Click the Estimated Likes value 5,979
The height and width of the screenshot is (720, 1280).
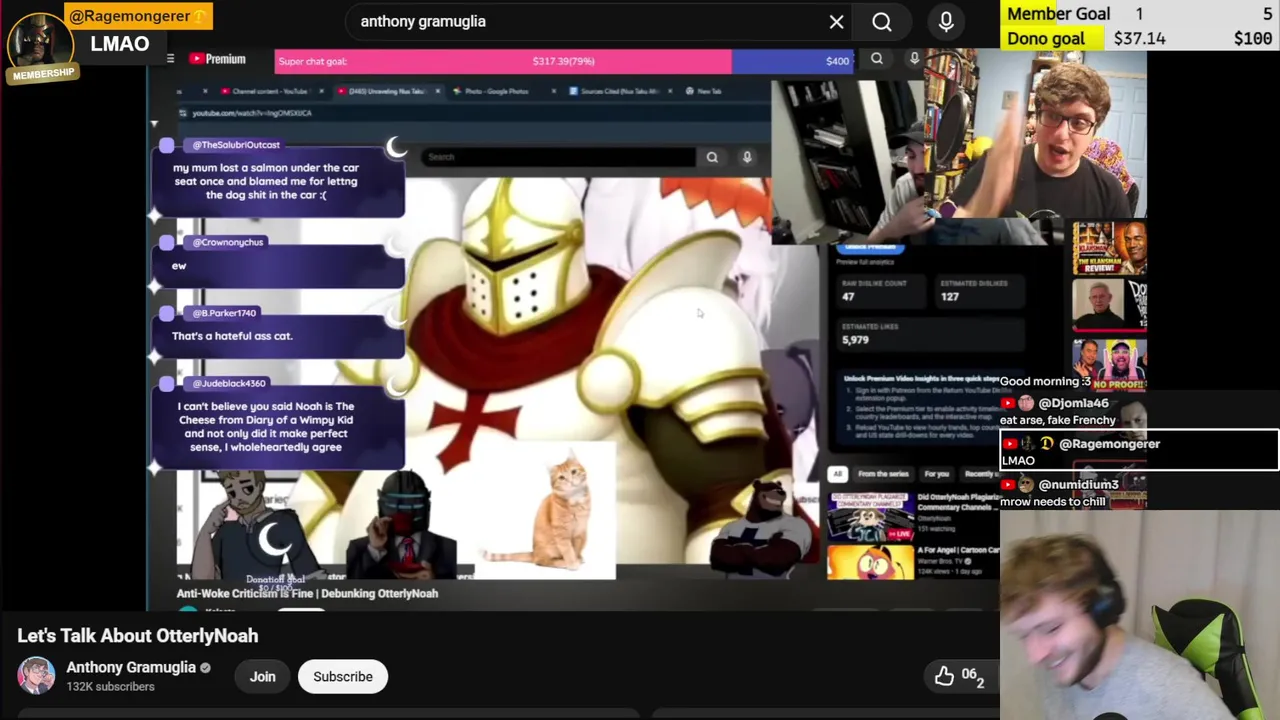pos(855,340)
